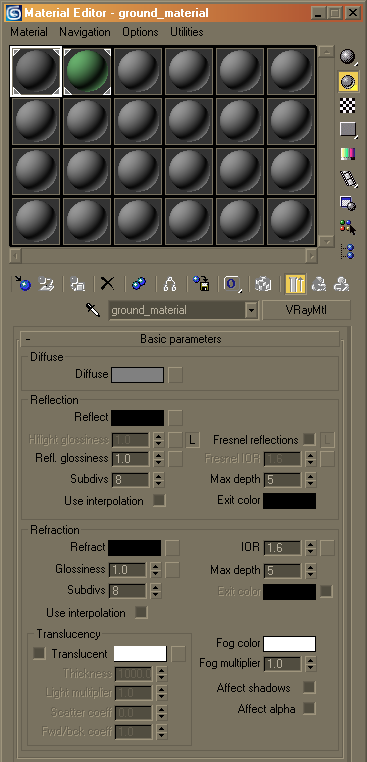
Task: Toggle the Backlight icon
Action: click(348, 82)
